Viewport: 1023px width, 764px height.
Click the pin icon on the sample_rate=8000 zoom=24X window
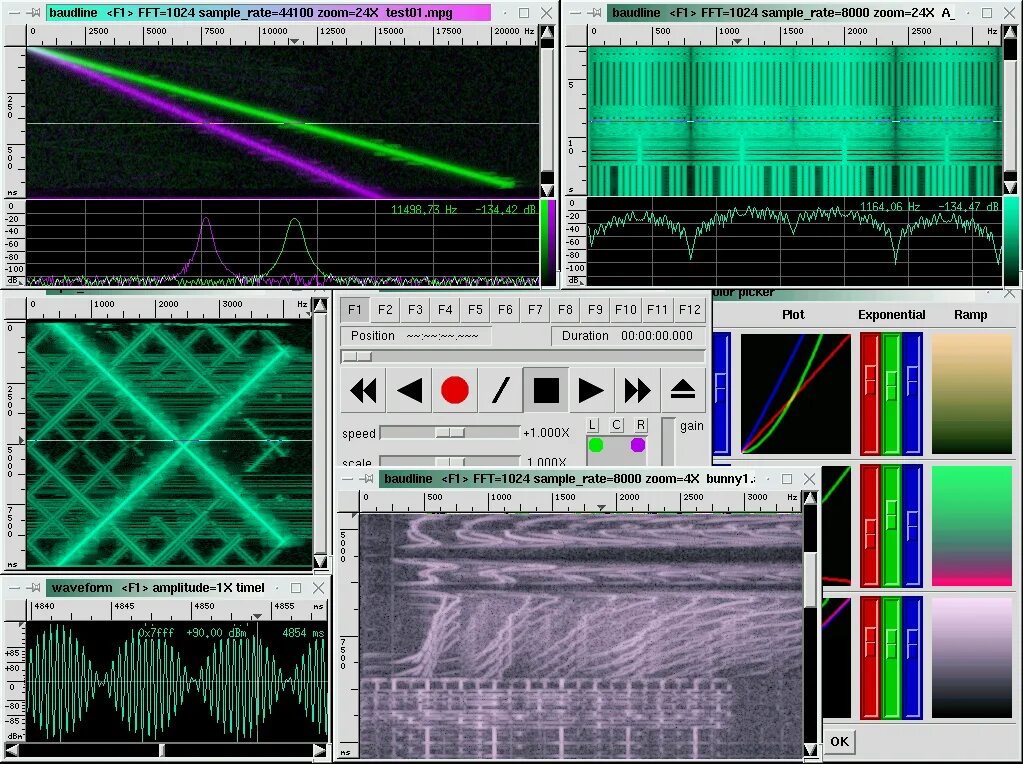coord(593,12)
